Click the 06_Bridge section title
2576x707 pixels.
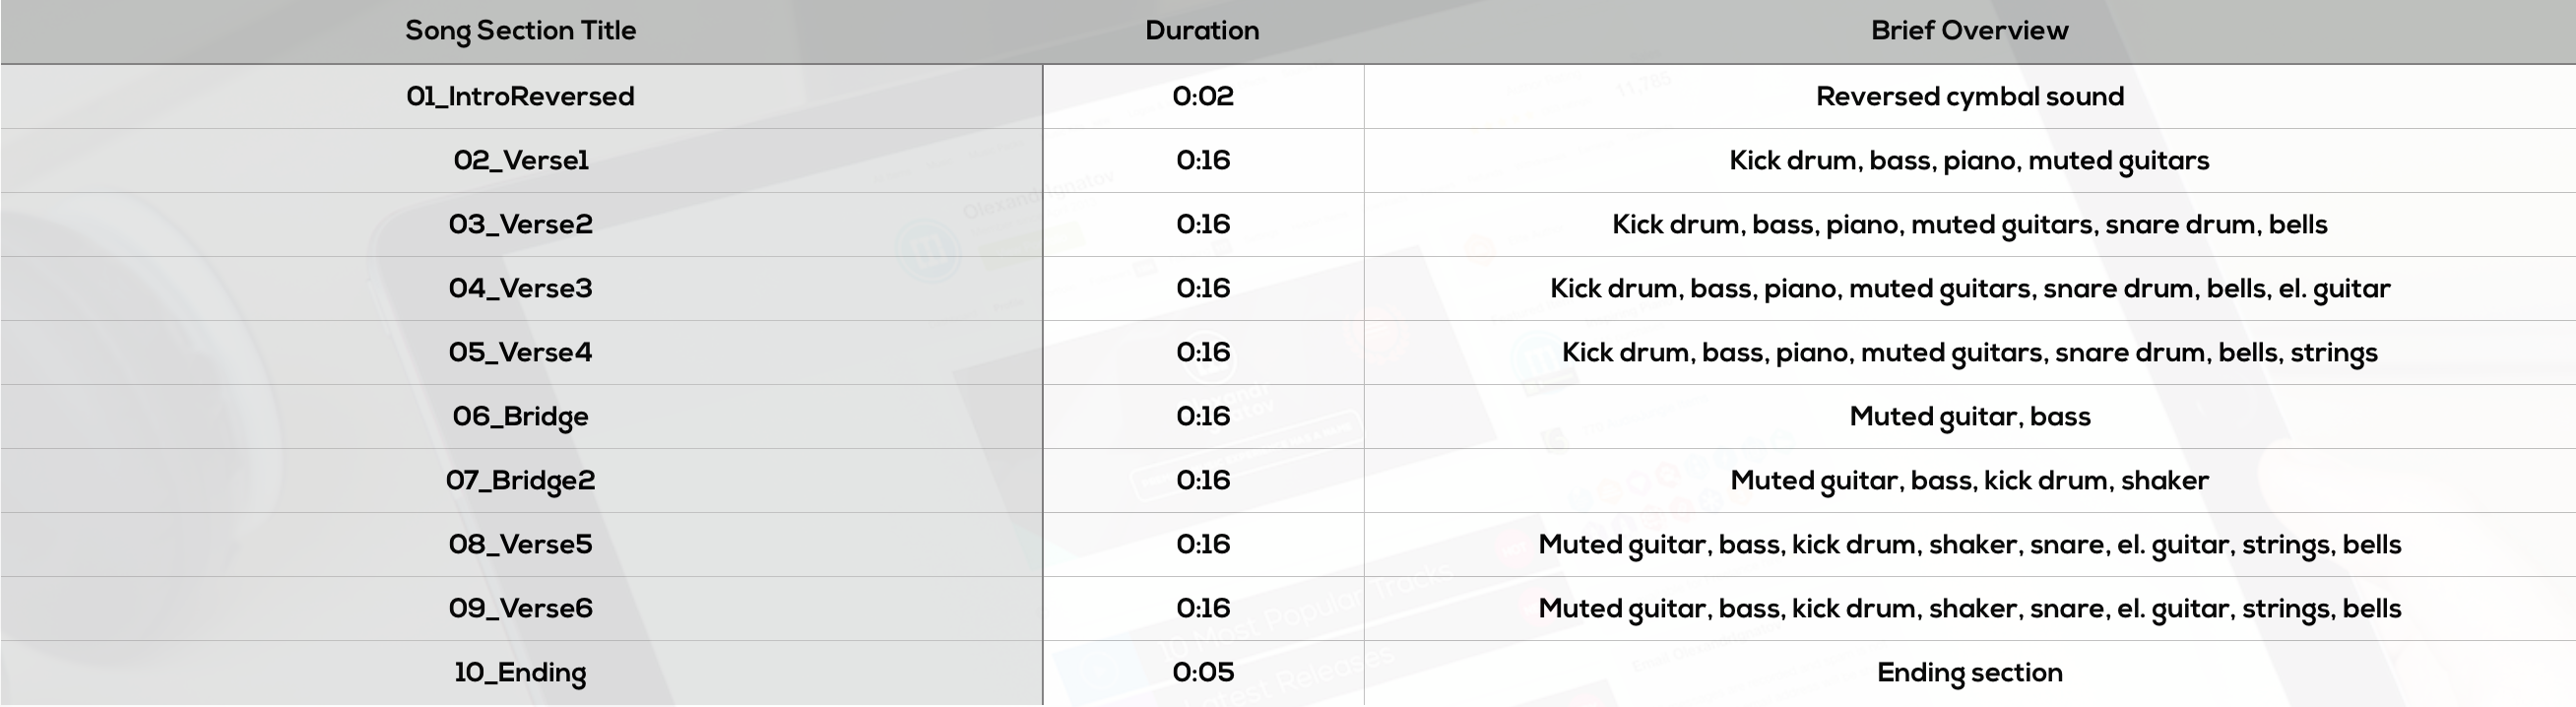[520, 417]
